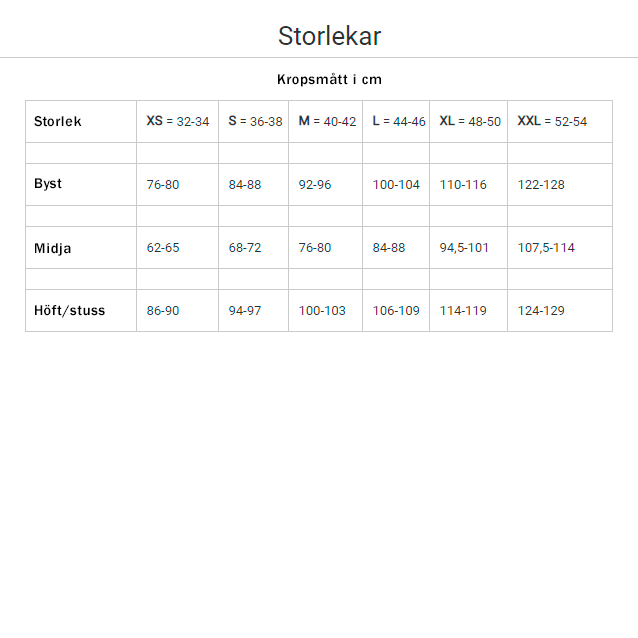This screenshot has height=638, width=638.
Task: Click the Höft/stuss row label
Action: (69, 311)
